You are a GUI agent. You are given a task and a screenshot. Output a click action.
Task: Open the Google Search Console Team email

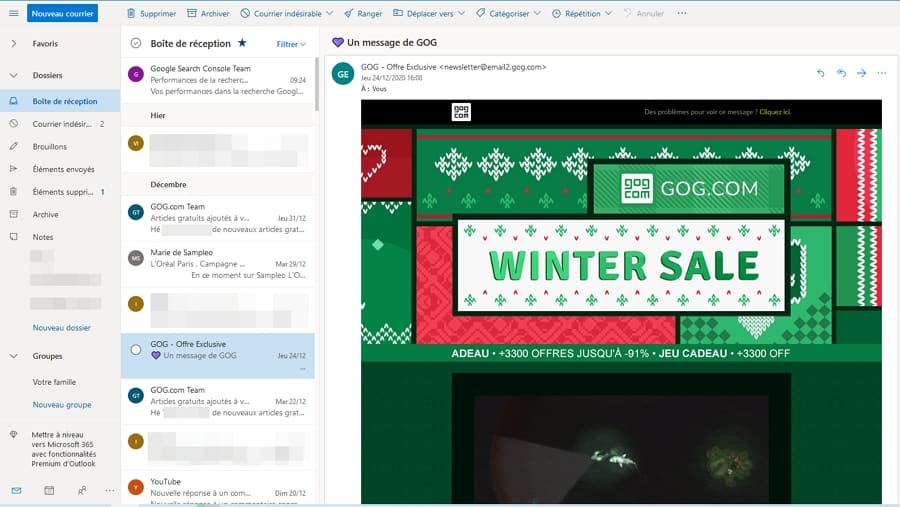point(218,79)
